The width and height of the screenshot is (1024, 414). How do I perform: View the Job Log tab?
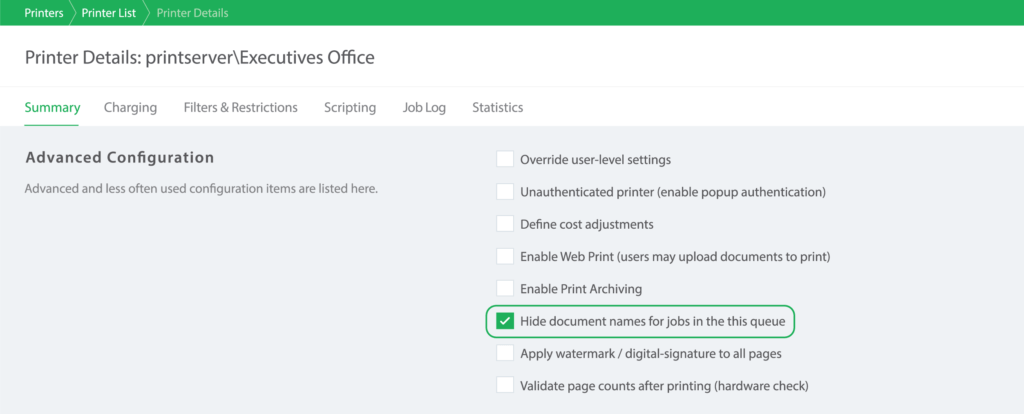(424, 107)
